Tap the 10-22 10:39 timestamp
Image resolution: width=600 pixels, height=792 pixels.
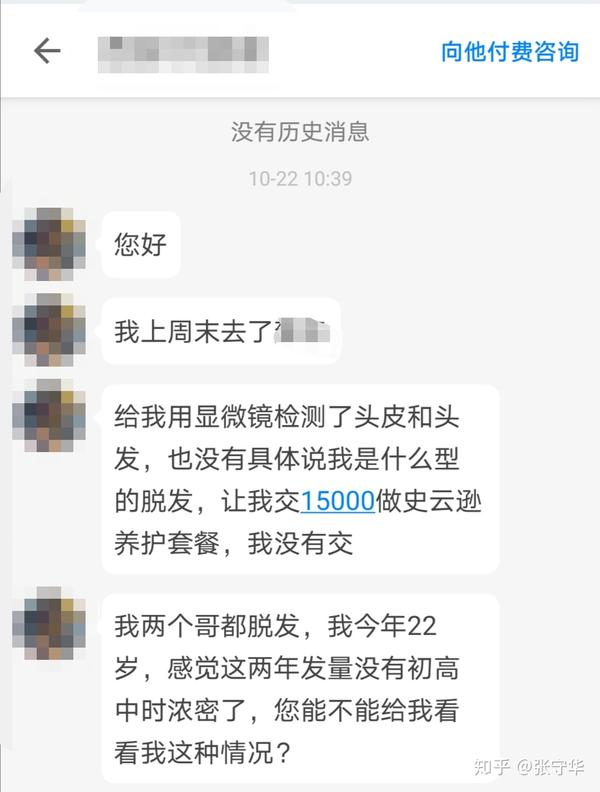[x=300, y=179]
